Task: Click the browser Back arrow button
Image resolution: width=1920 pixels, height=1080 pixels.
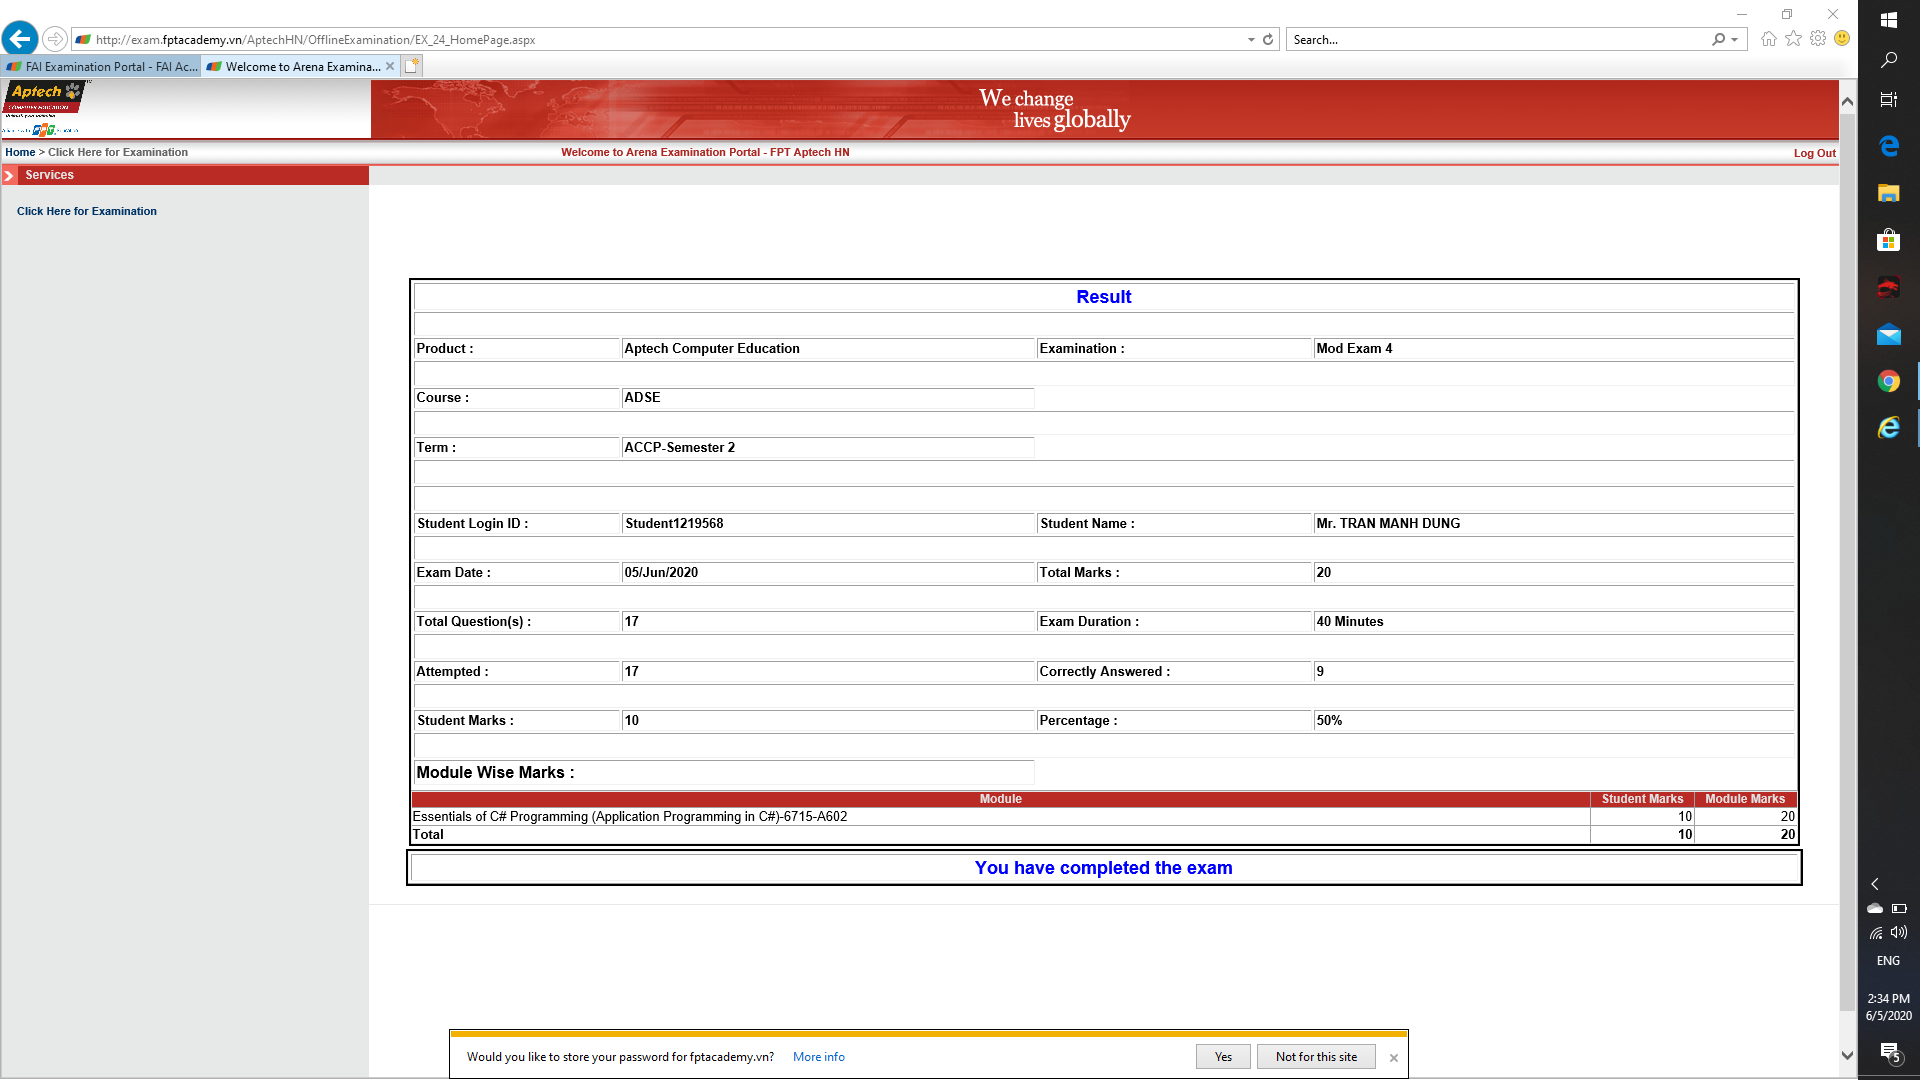Action: 20,39
